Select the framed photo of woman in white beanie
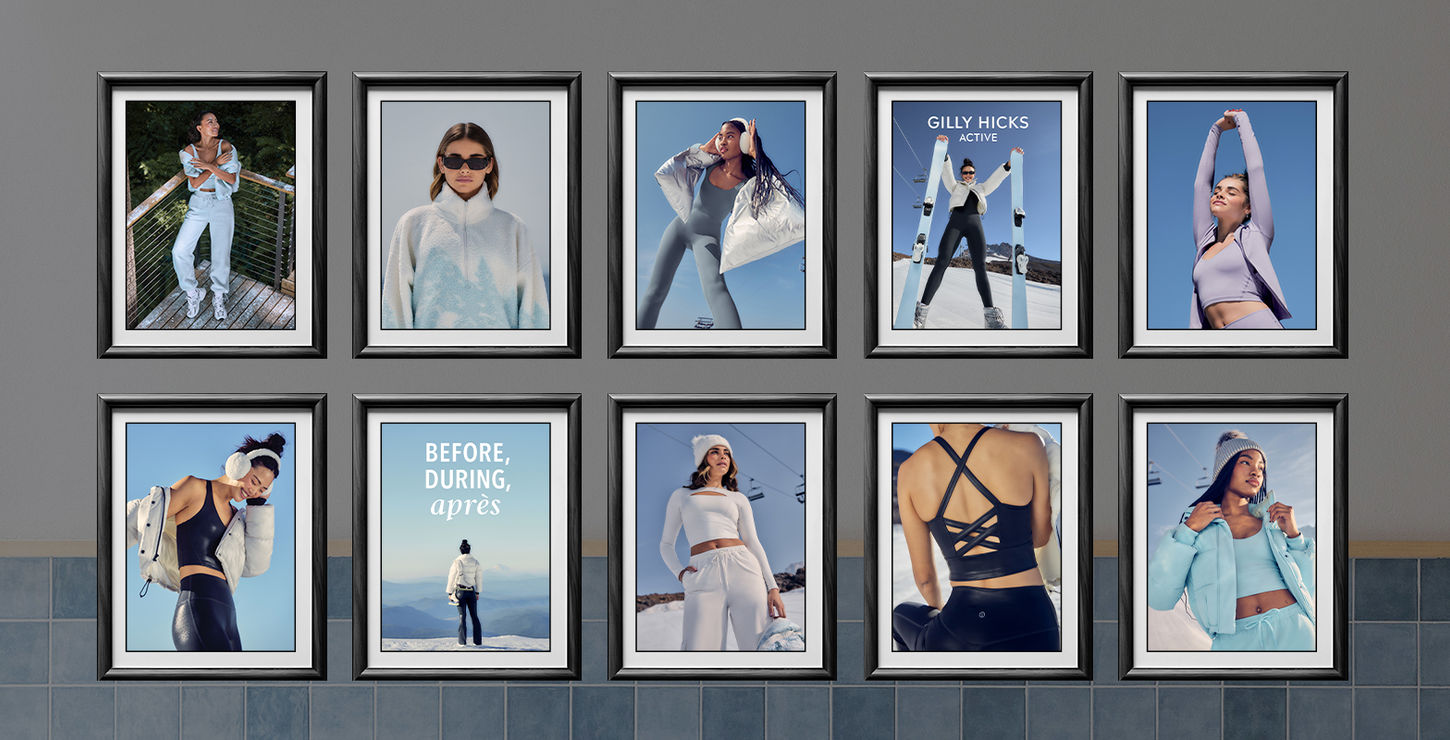Viewport: 1450px width, 740px height. [x=722, y=537]
